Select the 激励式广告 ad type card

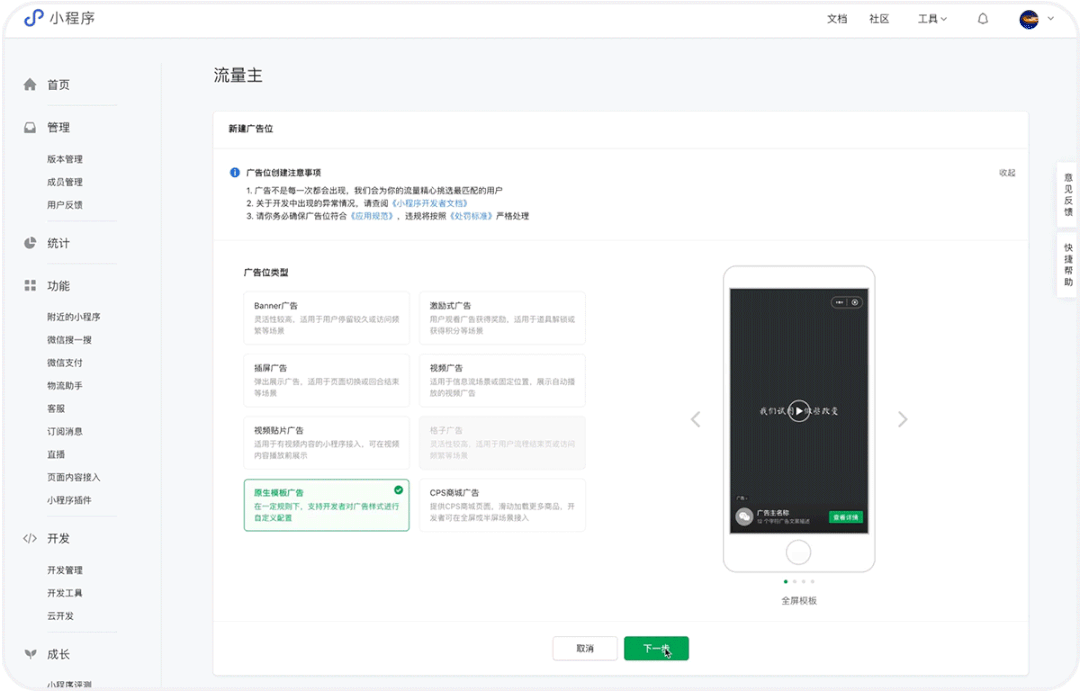coord(502,316)
